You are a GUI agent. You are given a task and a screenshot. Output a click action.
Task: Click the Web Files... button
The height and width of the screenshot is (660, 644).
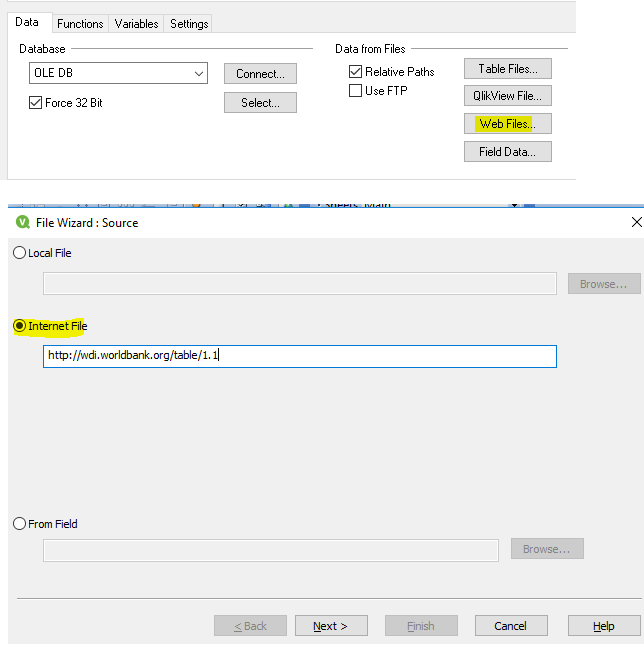(507, 124)
